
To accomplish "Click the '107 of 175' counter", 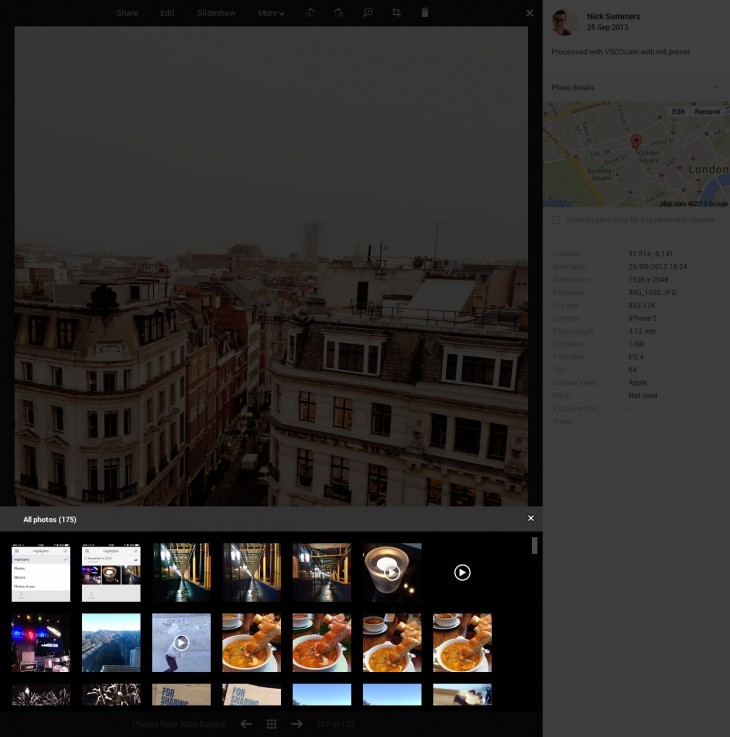I will click(x=336, y=724).
